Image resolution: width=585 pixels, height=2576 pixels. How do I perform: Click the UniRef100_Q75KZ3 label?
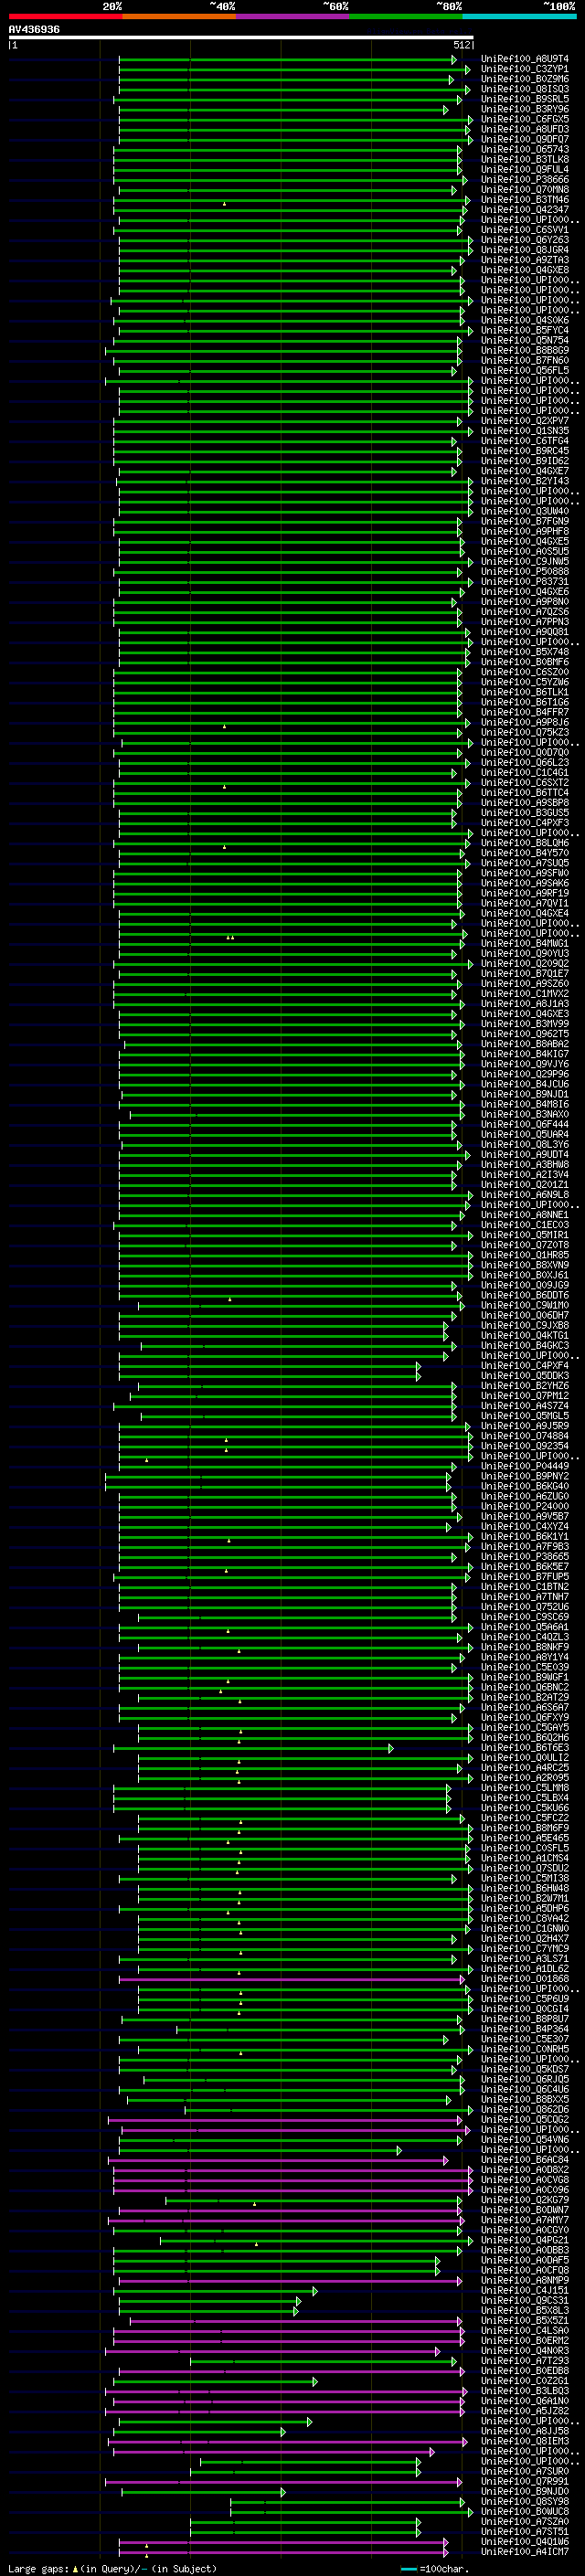coord(525,732)
